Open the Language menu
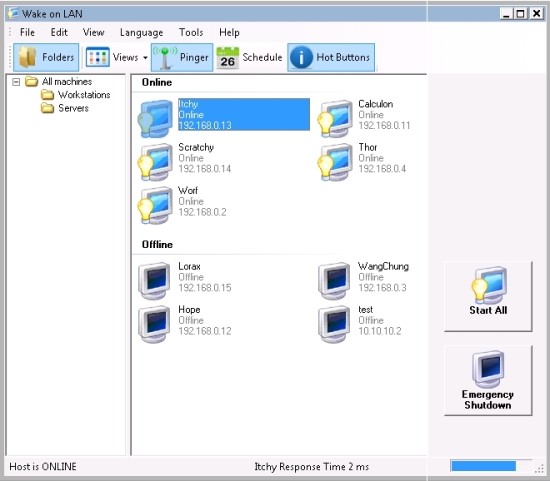The height and width of the screenshot is (481, 550). (x=141, y=33)
